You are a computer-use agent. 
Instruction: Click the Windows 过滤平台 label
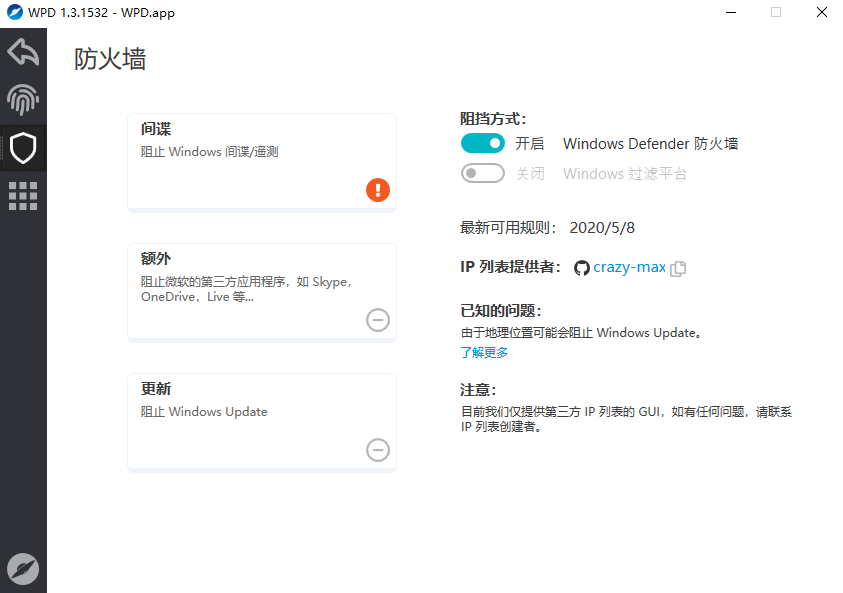(625, 174)
